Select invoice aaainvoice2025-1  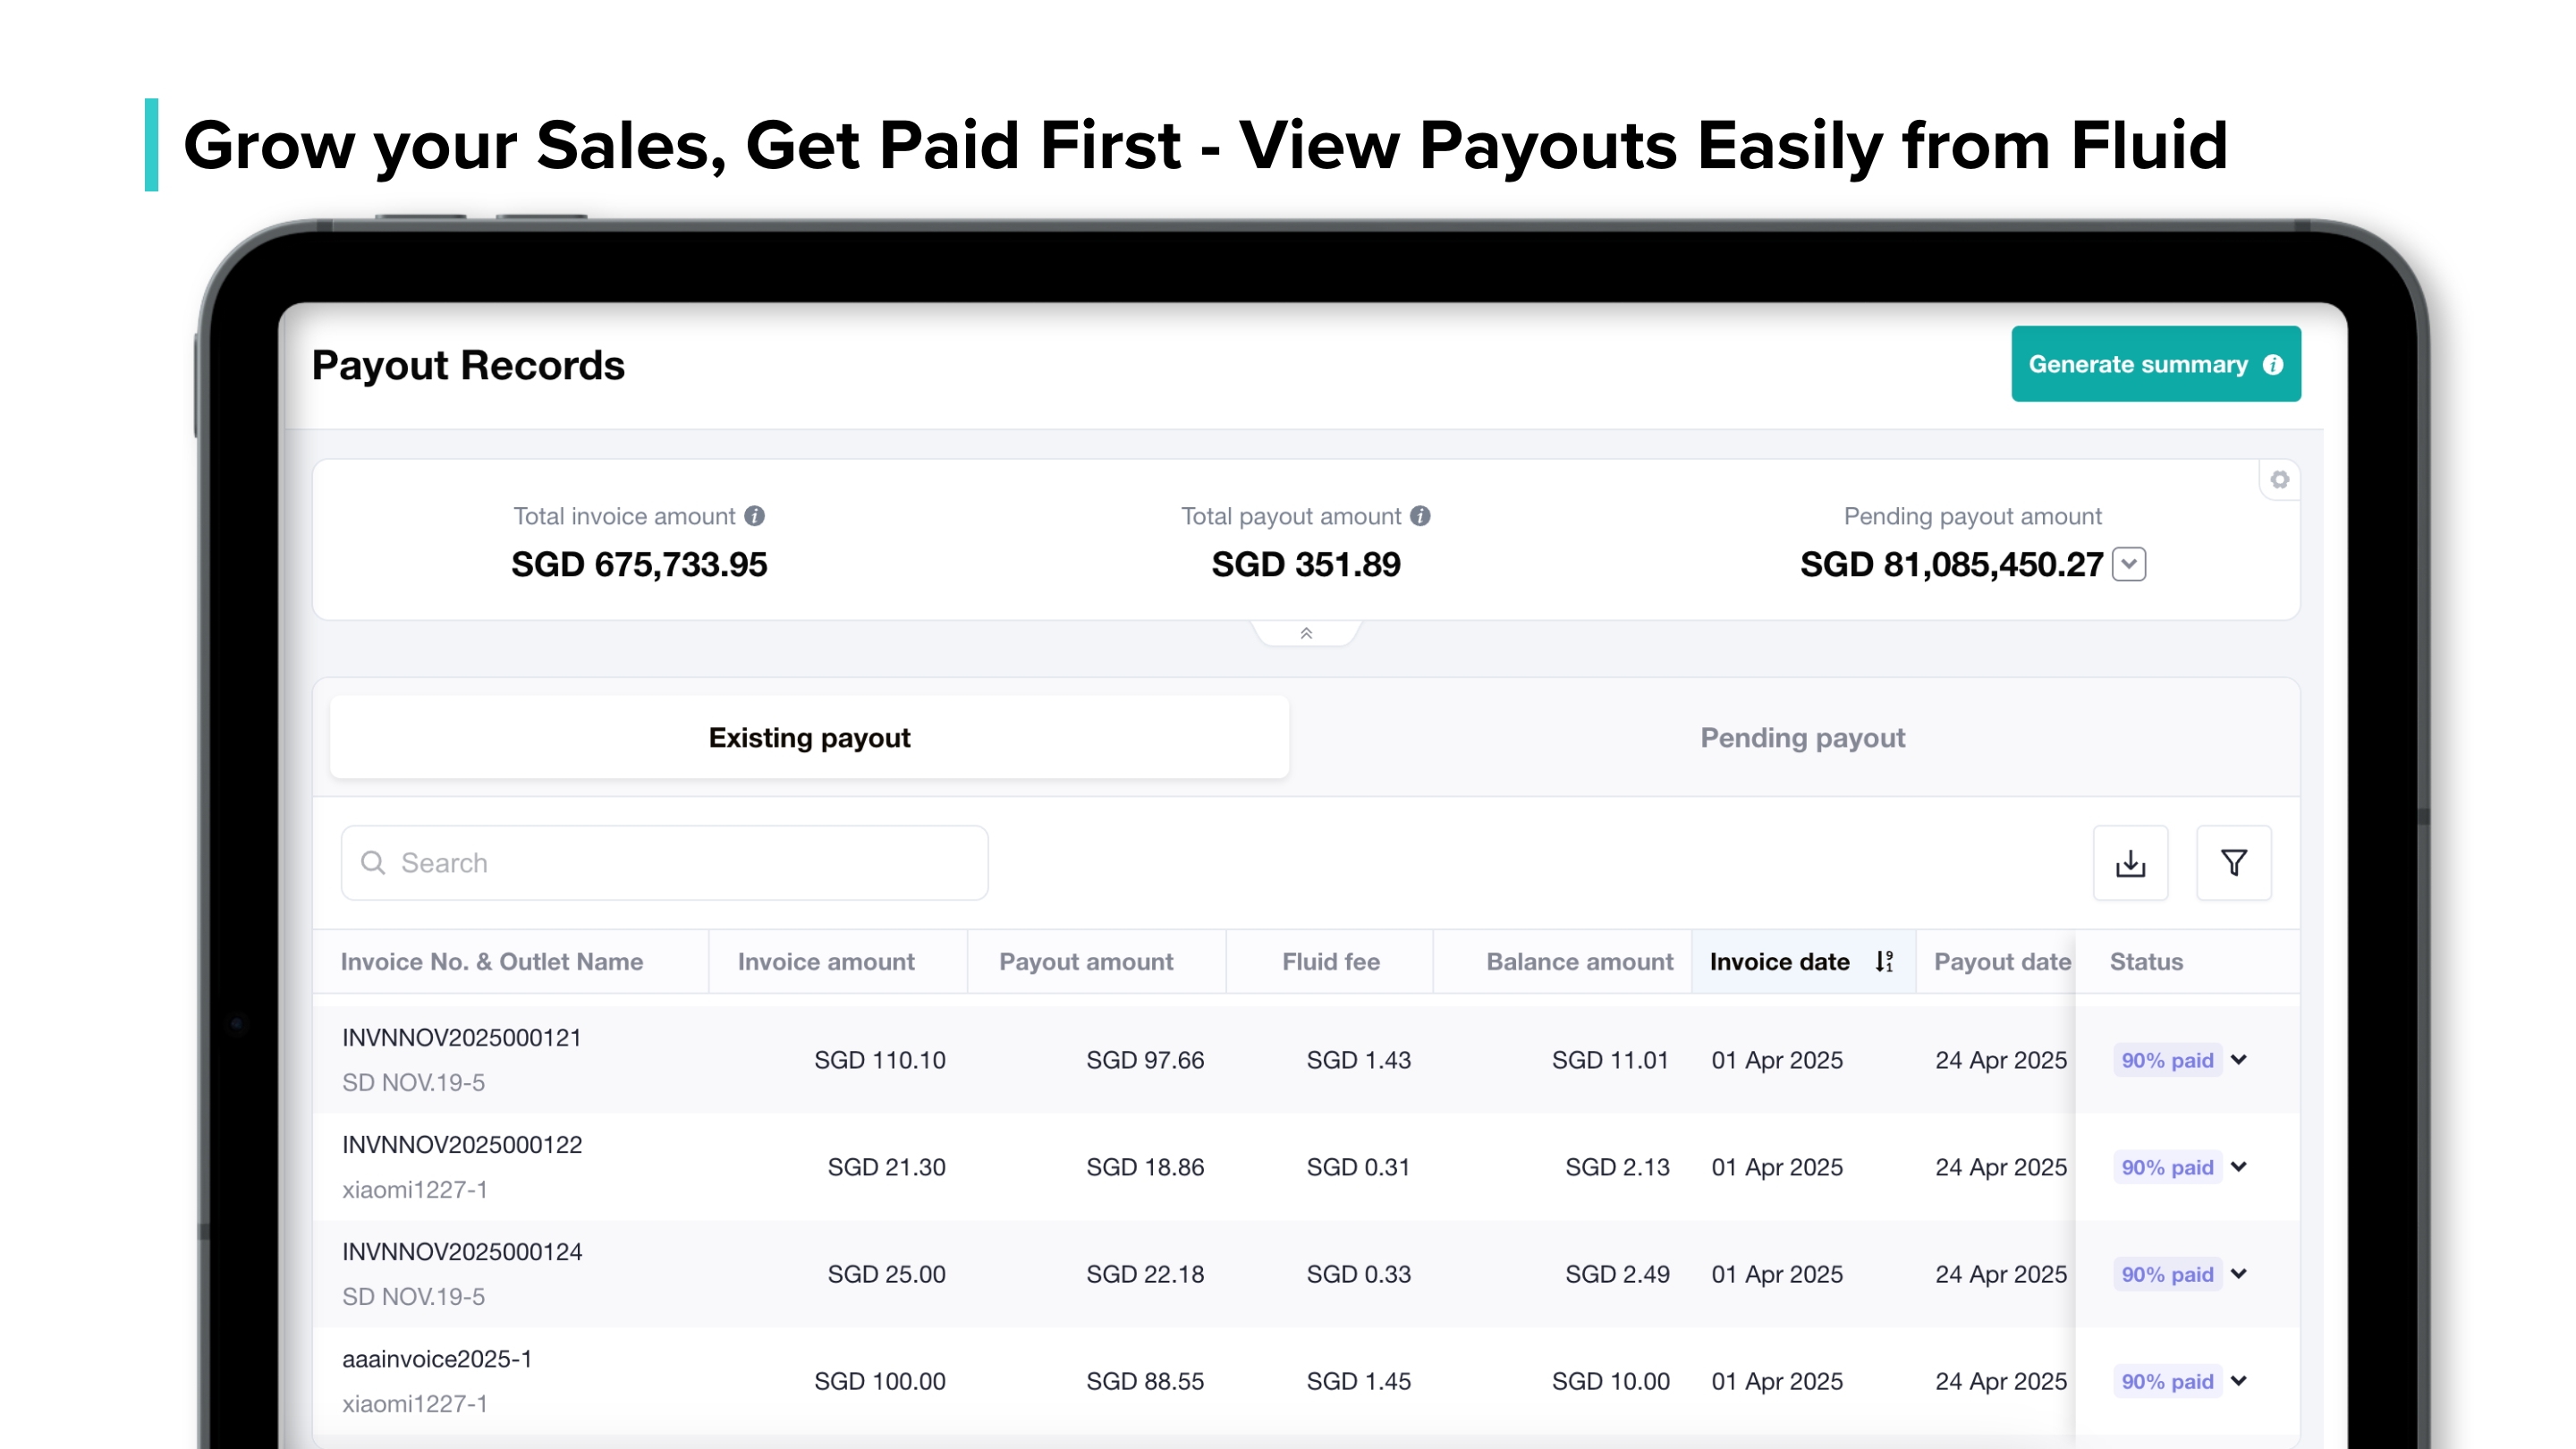coord(437,1359)
